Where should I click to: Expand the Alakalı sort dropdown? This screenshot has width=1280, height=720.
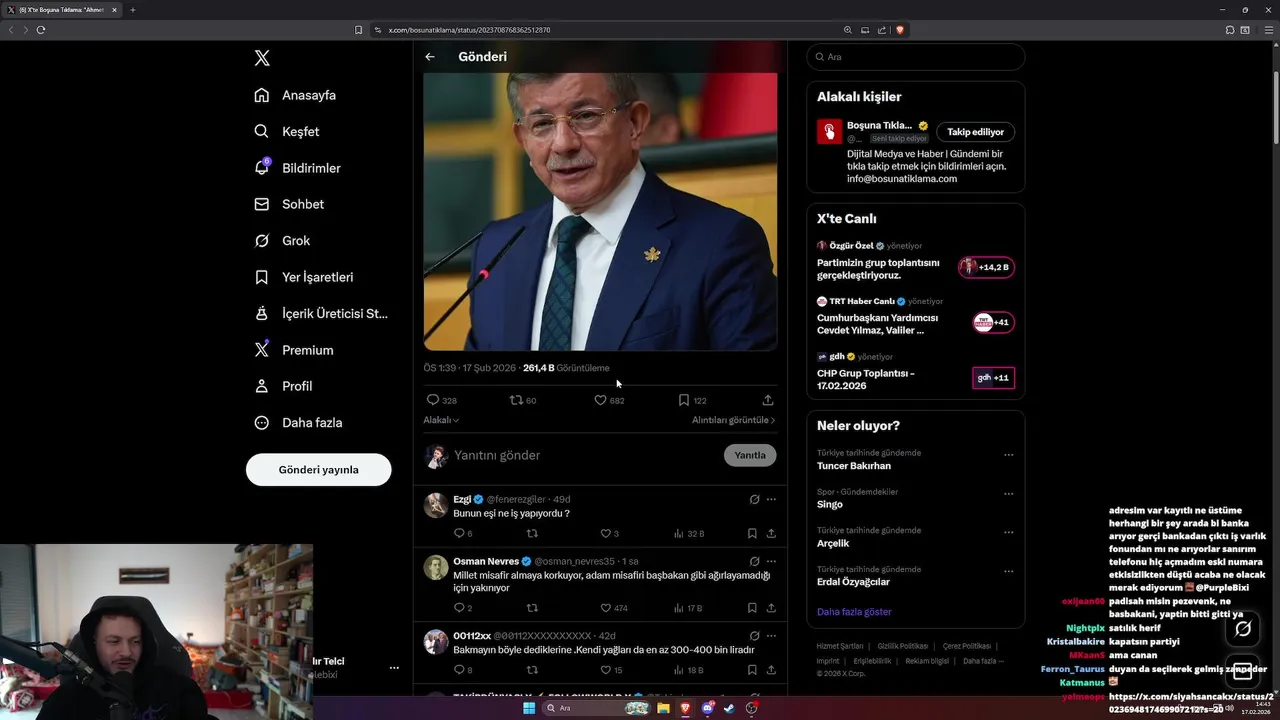pyautogui.click(x=441, y=420)
